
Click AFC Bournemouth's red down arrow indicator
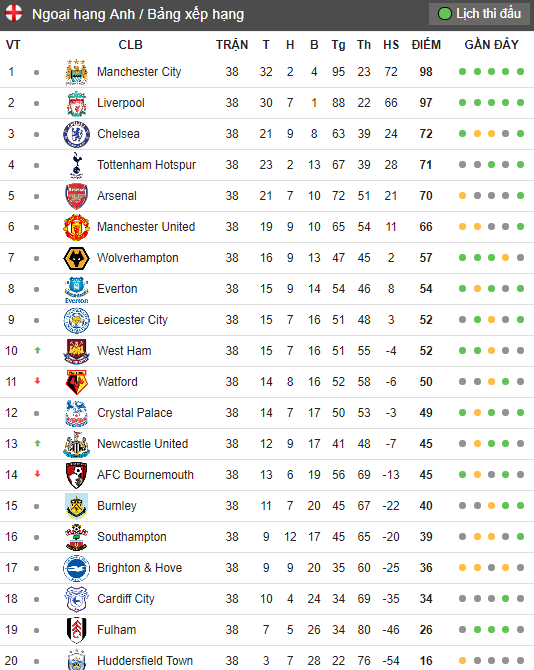(38, 474)
